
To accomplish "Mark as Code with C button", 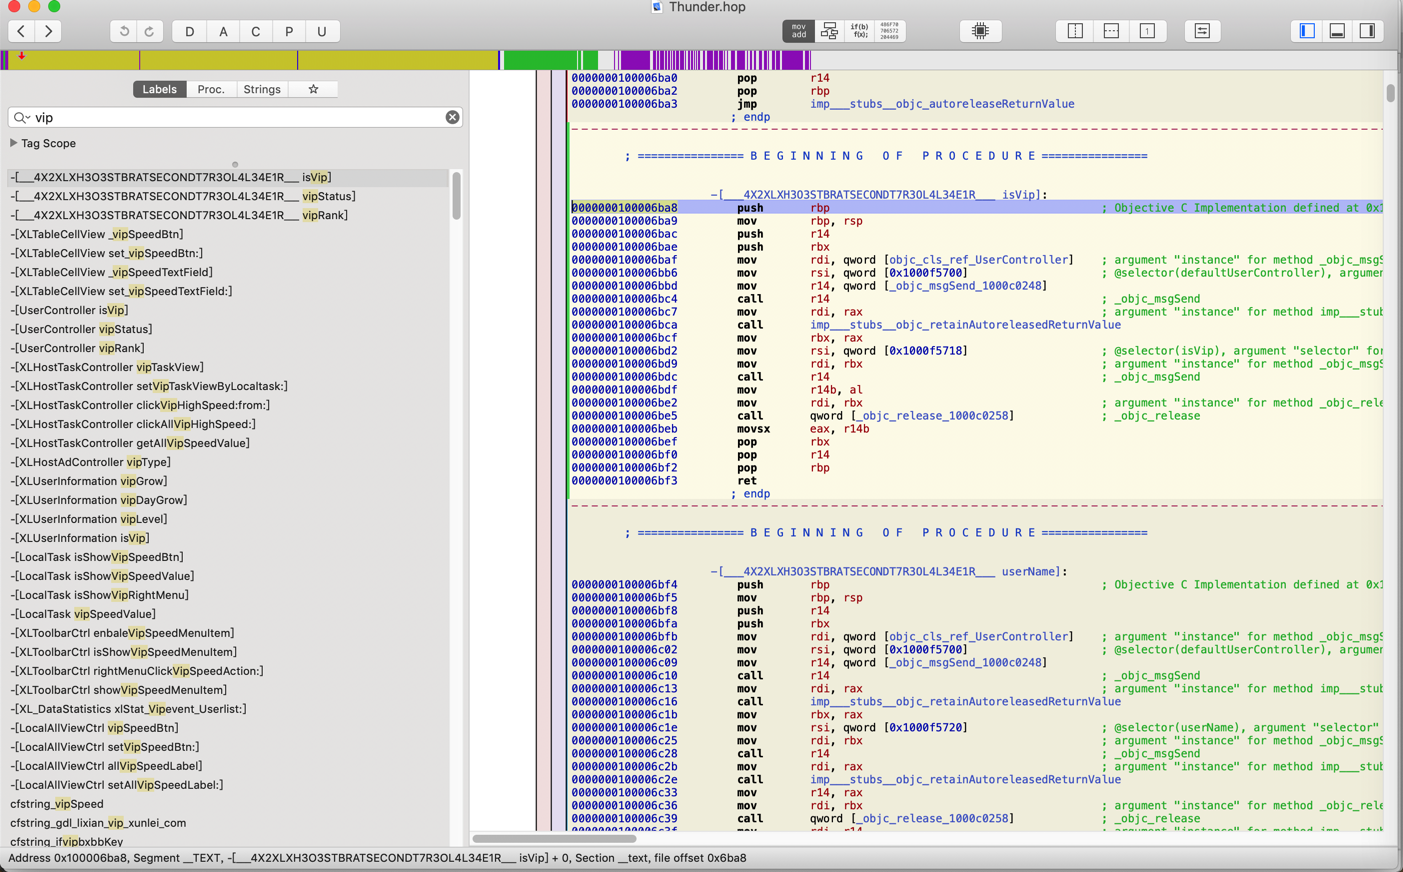I will (256, 32).
